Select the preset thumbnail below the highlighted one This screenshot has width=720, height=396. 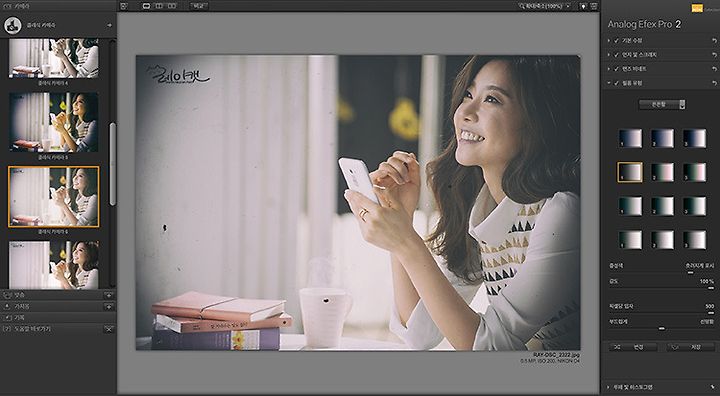(54, 265)
